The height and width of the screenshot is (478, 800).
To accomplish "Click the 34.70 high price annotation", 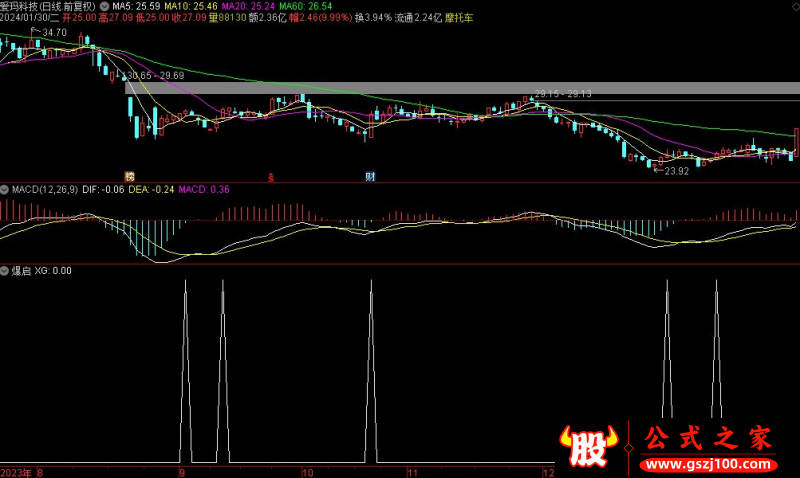I will (x=54, y=33).
